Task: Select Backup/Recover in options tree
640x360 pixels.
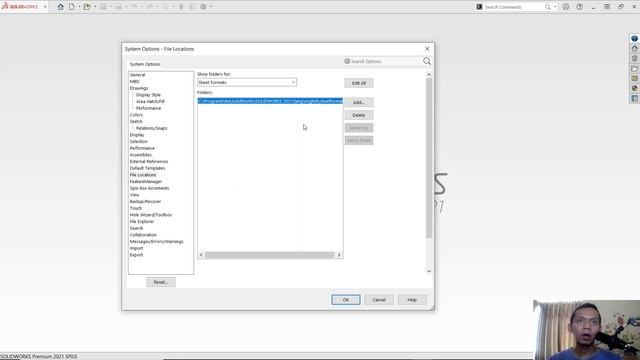Action: click(145, 202)
